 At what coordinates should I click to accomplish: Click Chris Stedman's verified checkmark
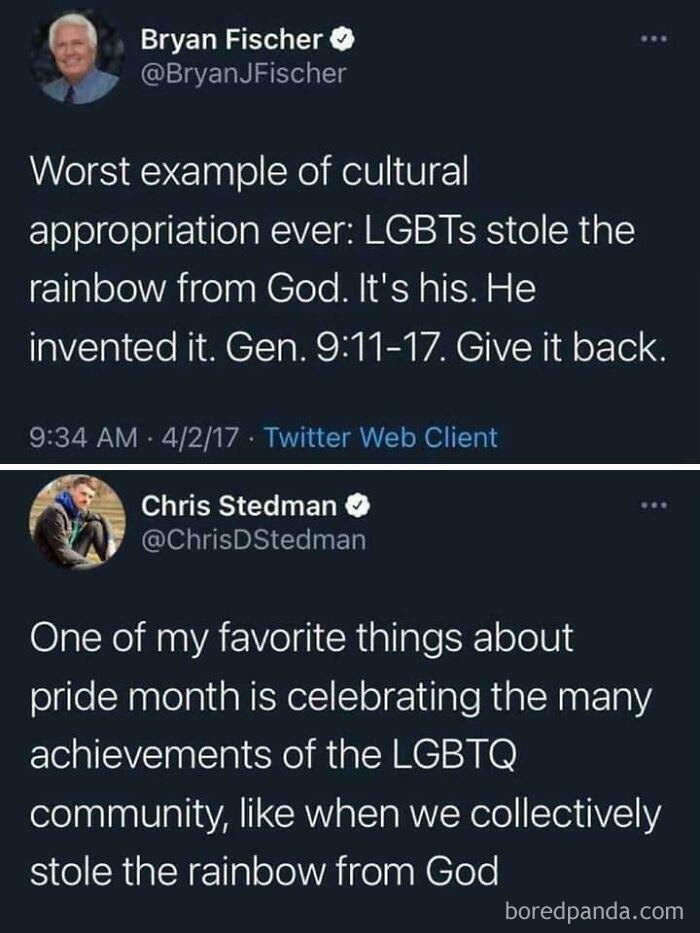pyautogui.click(x=359, y=506)
